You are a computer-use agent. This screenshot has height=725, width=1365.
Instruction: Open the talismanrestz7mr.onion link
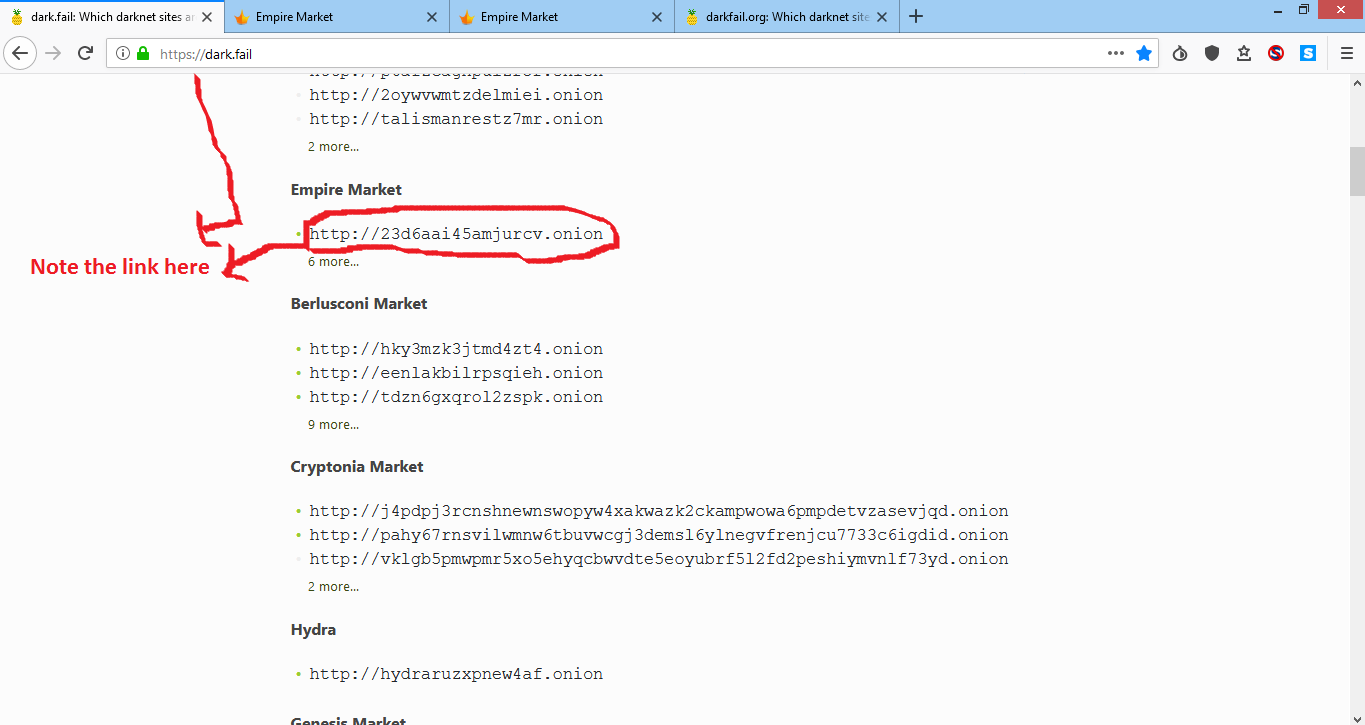[456, 120]
